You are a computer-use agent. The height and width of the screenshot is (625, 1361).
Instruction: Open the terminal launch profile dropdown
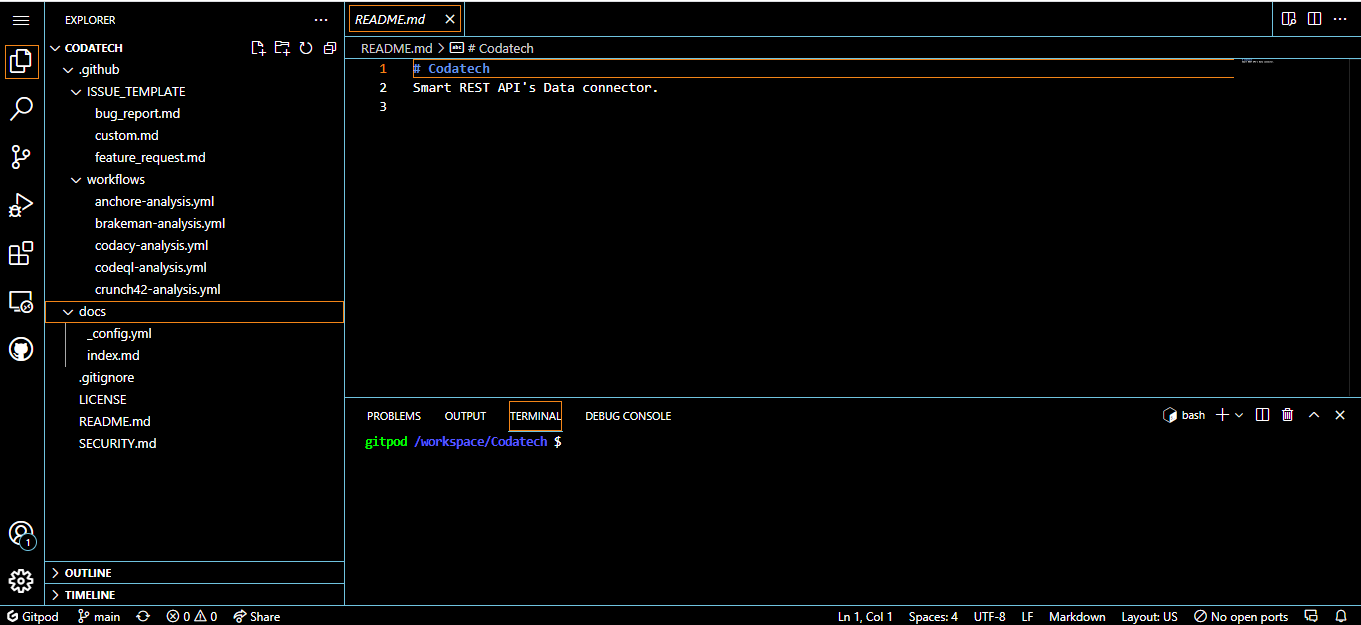1239,415
